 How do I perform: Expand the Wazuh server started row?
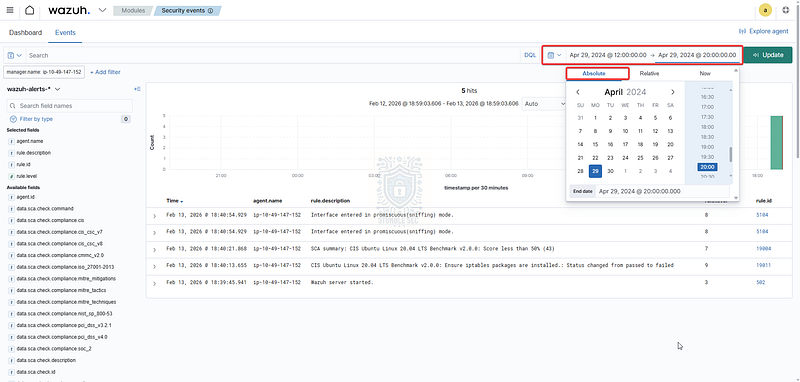click(x=154, y=284)
